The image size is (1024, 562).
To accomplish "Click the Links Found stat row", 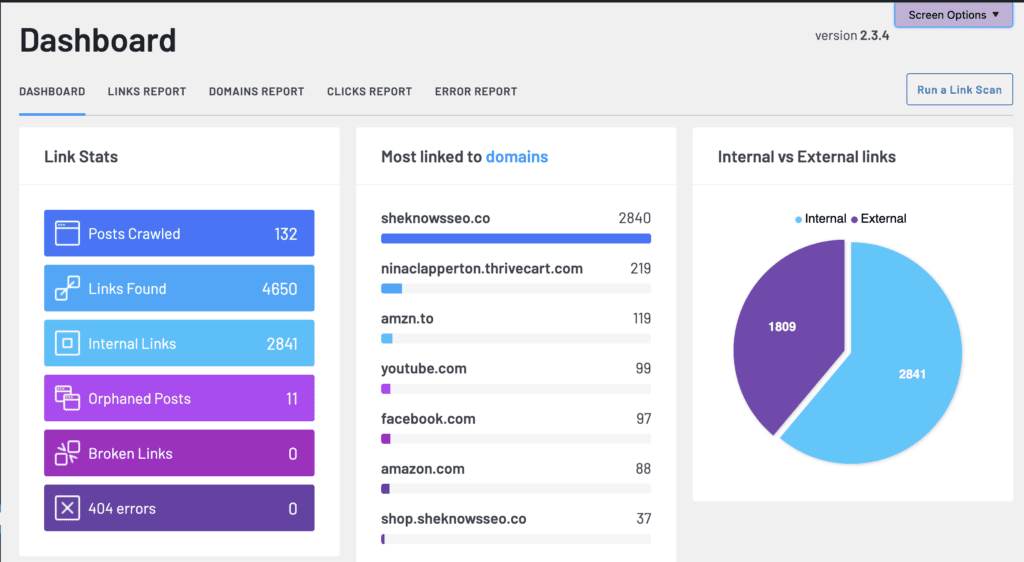I will coord(179,288).
